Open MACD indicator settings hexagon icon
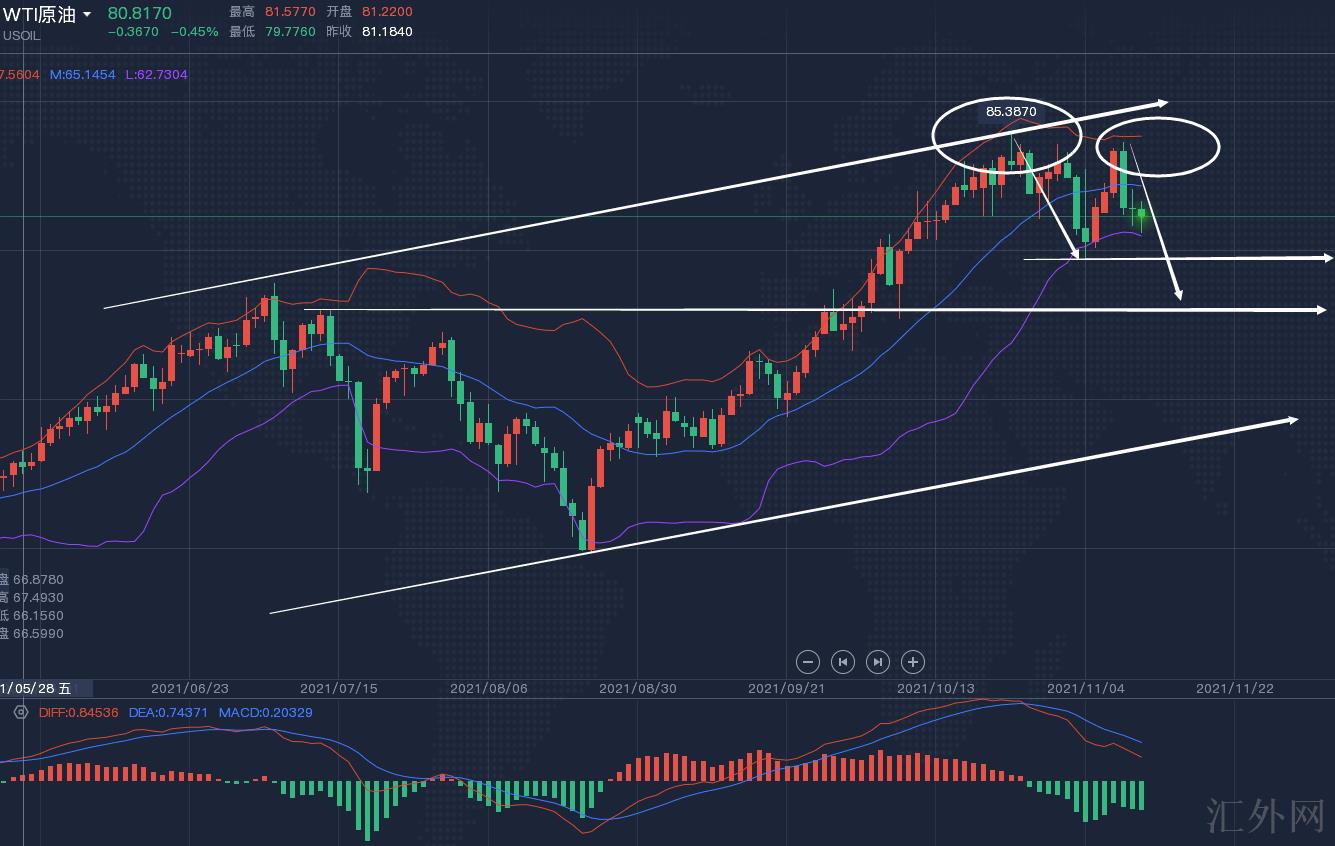Screen dimensions: 1335x846 (x=20, y=712)
